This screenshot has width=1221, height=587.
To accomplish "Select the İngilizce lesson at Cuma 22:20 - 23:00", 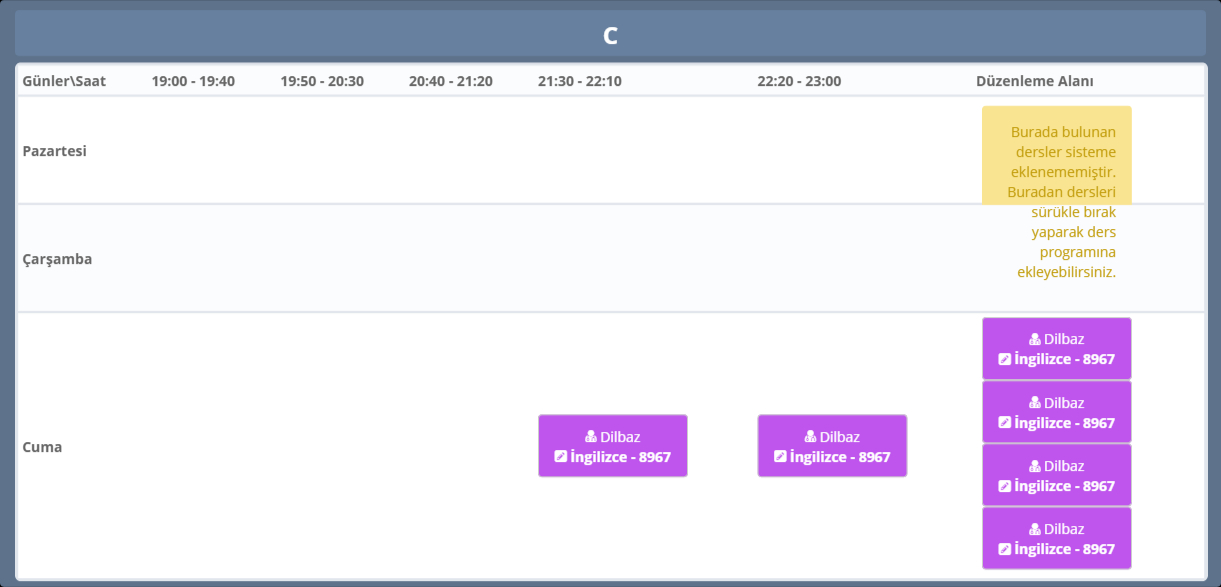I will coord(832,446).
